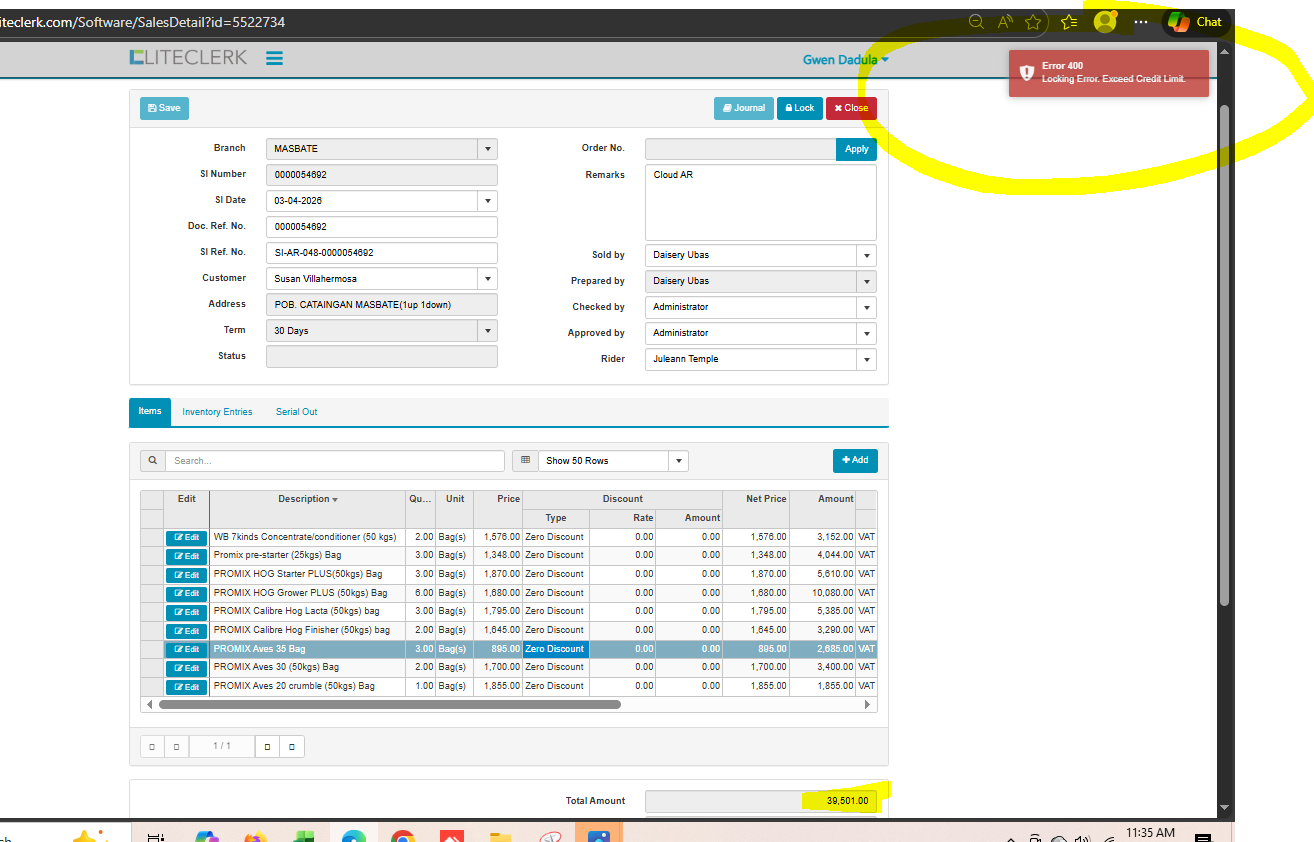
Task: Switch to the Inventory Entries tab
Action: pos(217,412)
